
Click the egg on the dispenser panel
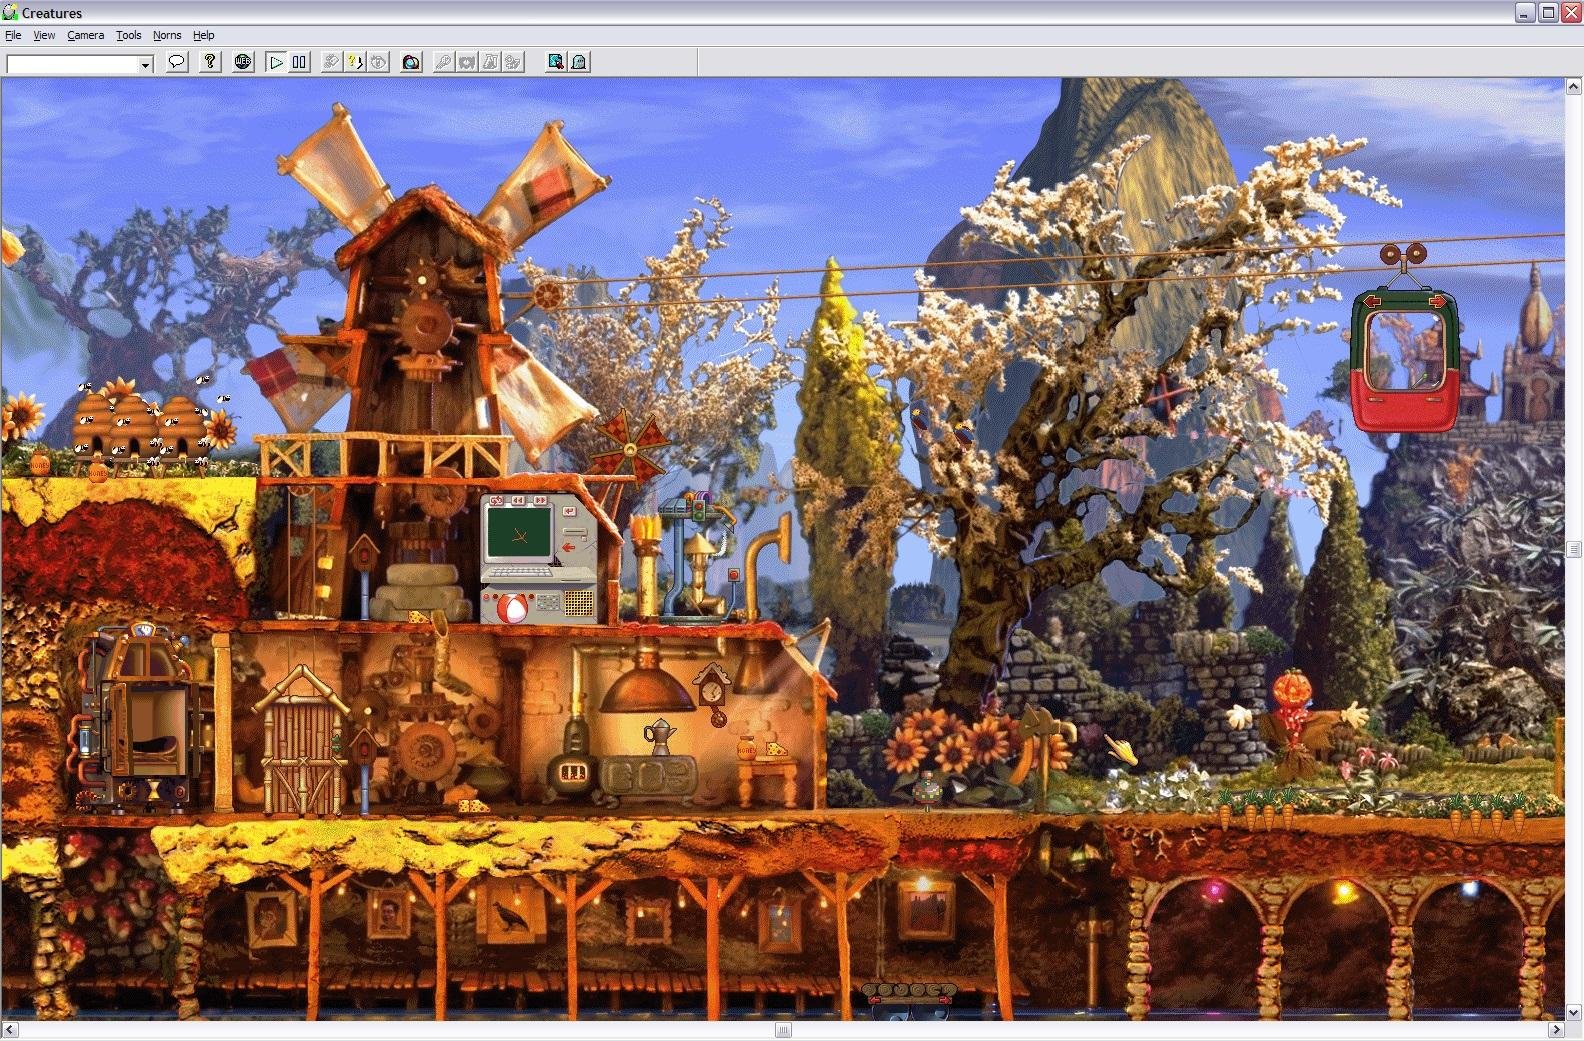pyautogui.click(x=514, y=609)
